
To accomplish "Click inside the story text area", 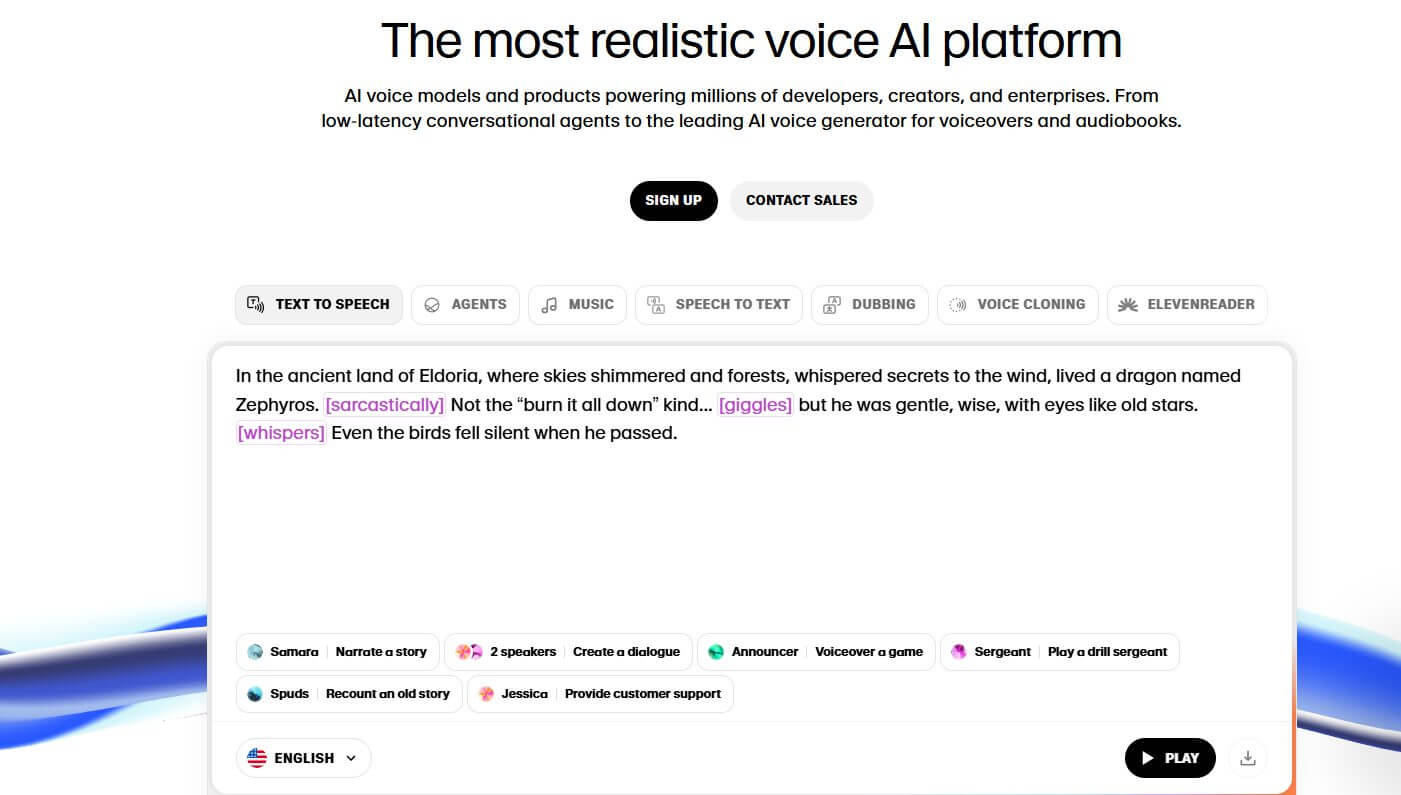I will (x=750, y=530).
